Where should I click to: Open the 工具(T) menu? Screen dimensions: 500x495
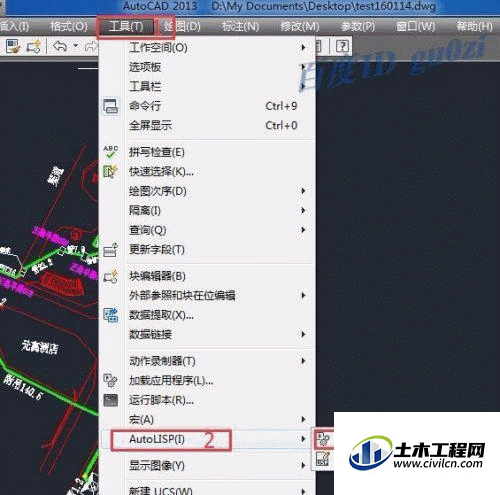tap(126, 26)
